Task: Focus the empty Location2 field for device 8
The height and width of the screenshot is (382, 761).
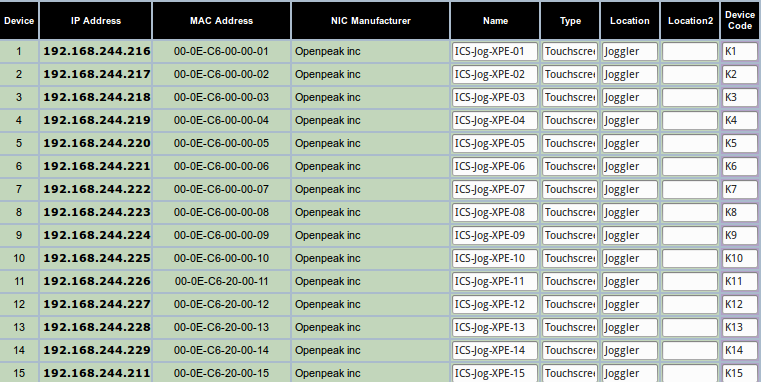Action: (690, 213)
